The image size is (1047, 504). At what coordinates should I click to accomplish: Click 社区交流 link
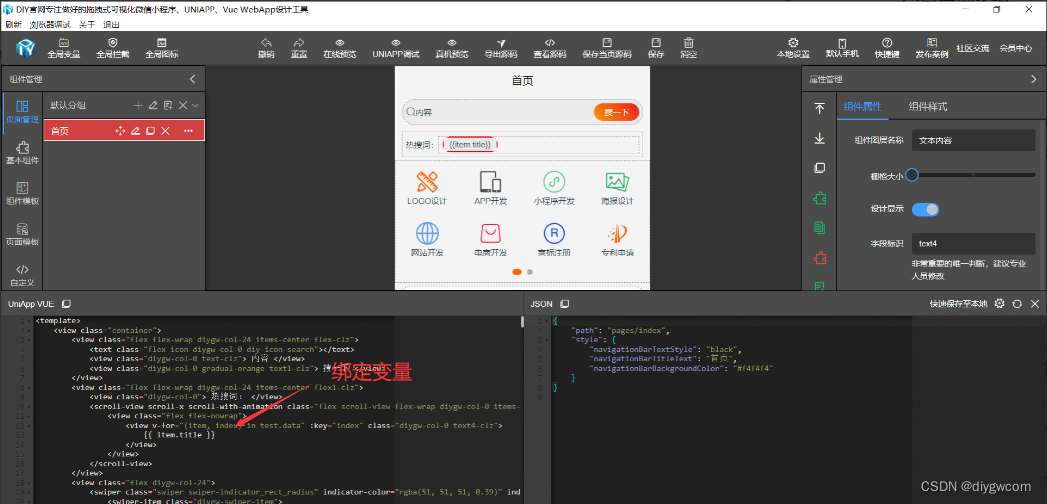(x=972, y=48)
